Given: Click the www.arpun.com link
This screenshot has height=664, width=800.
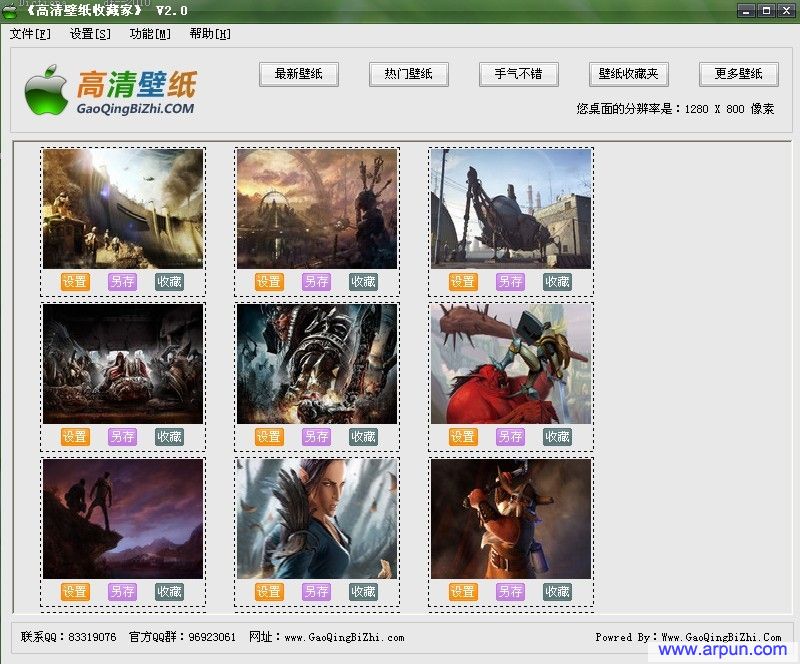Looking at the screenshot, I should (x=725, y=650).
